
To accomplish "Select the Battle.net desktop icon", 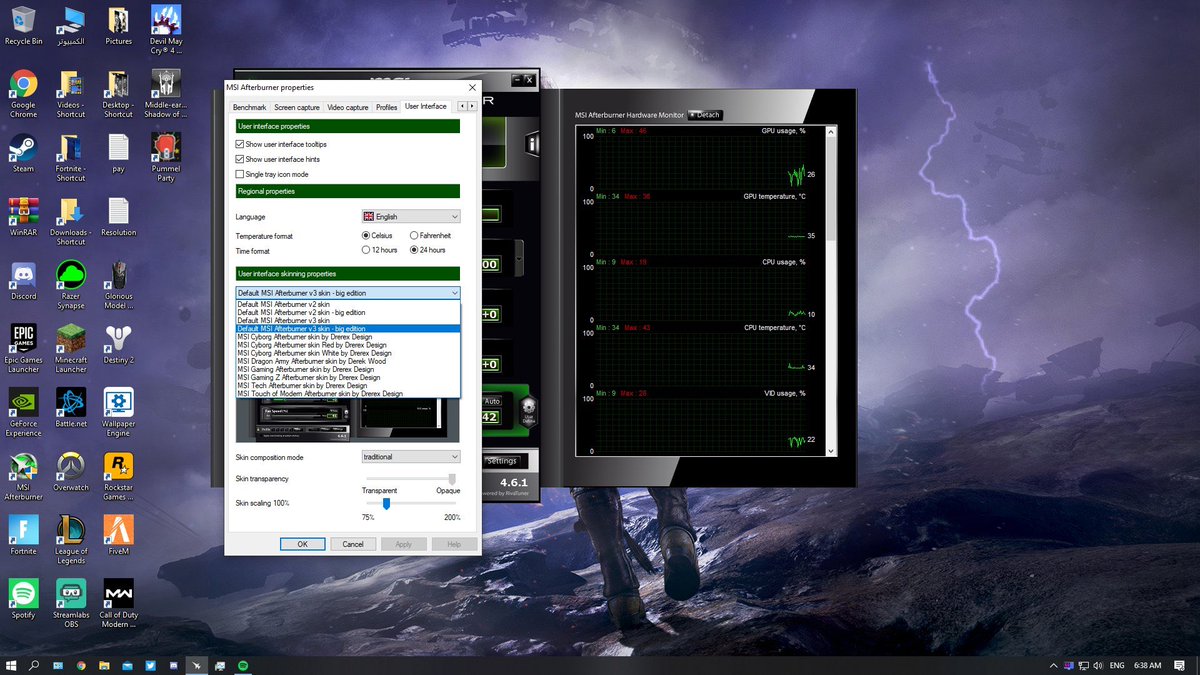I will tap(71, 407).
